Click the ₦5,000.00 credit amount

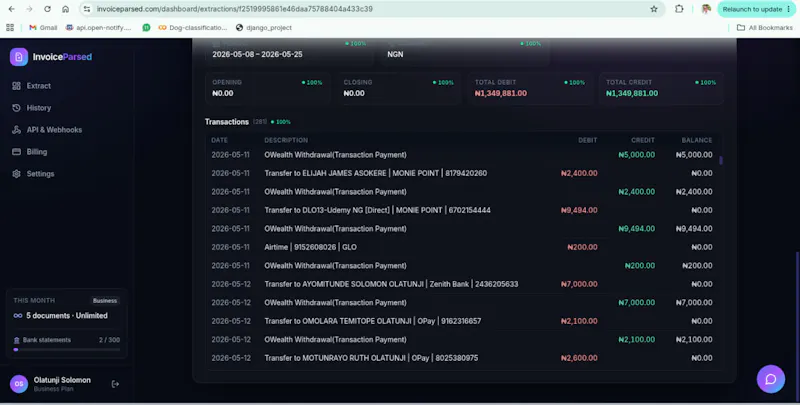636,155
